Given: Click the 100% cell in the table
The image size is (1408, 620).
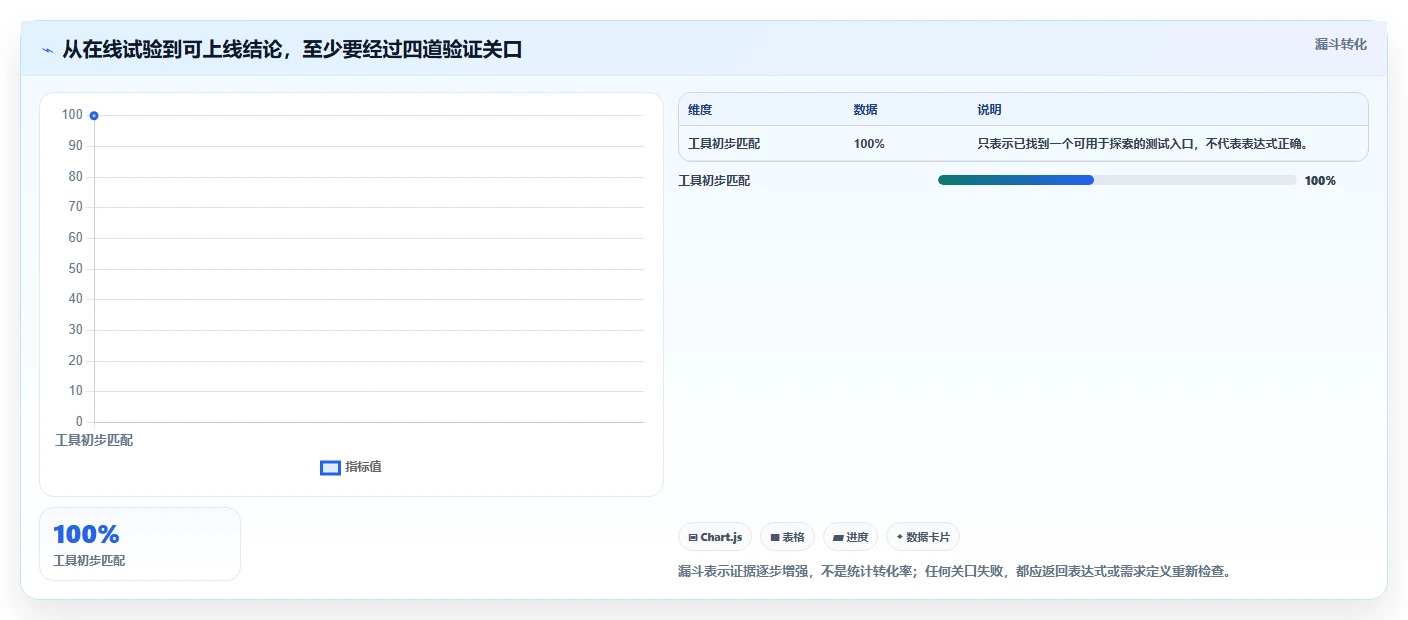Looking at the screenshot, I should point(869,144).
